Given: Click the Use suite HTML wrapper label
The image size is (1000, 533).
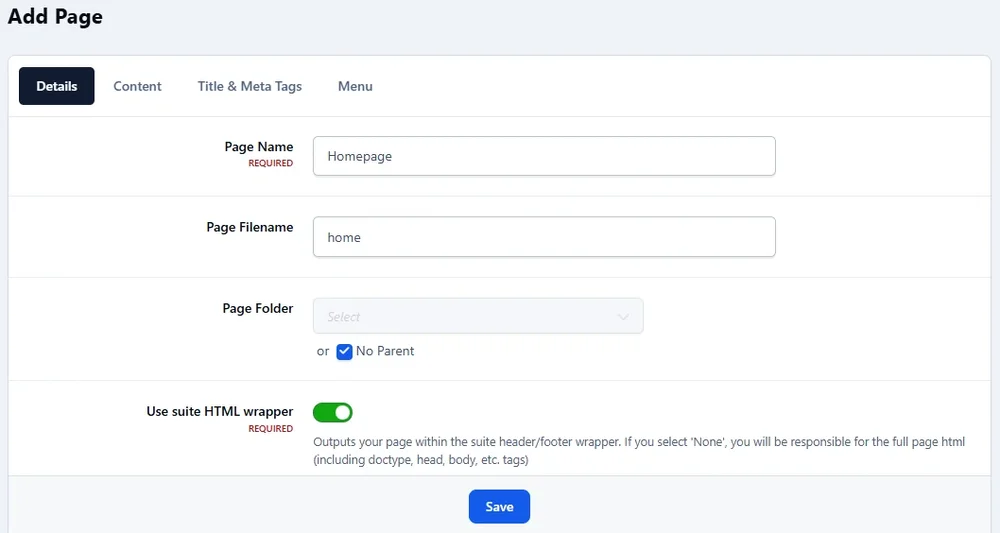Looking at the screenshot, I should click(x=219, y=411).
